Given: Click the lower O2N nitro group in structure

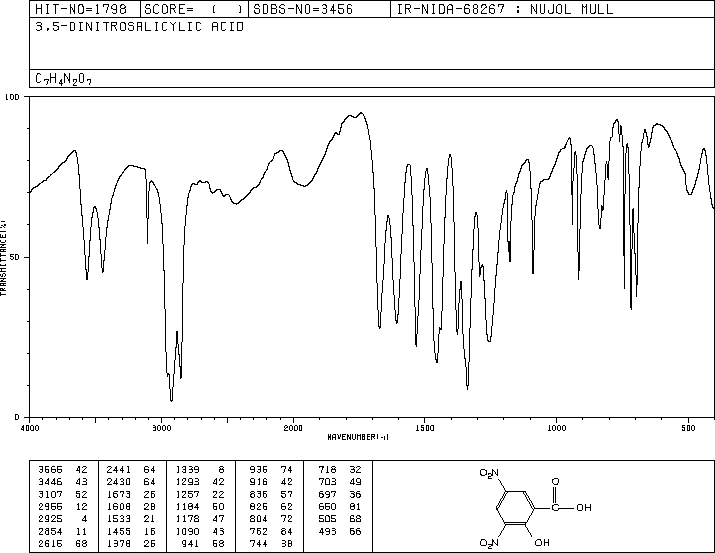Looking at the screenshot, I should tap(489, 543).
